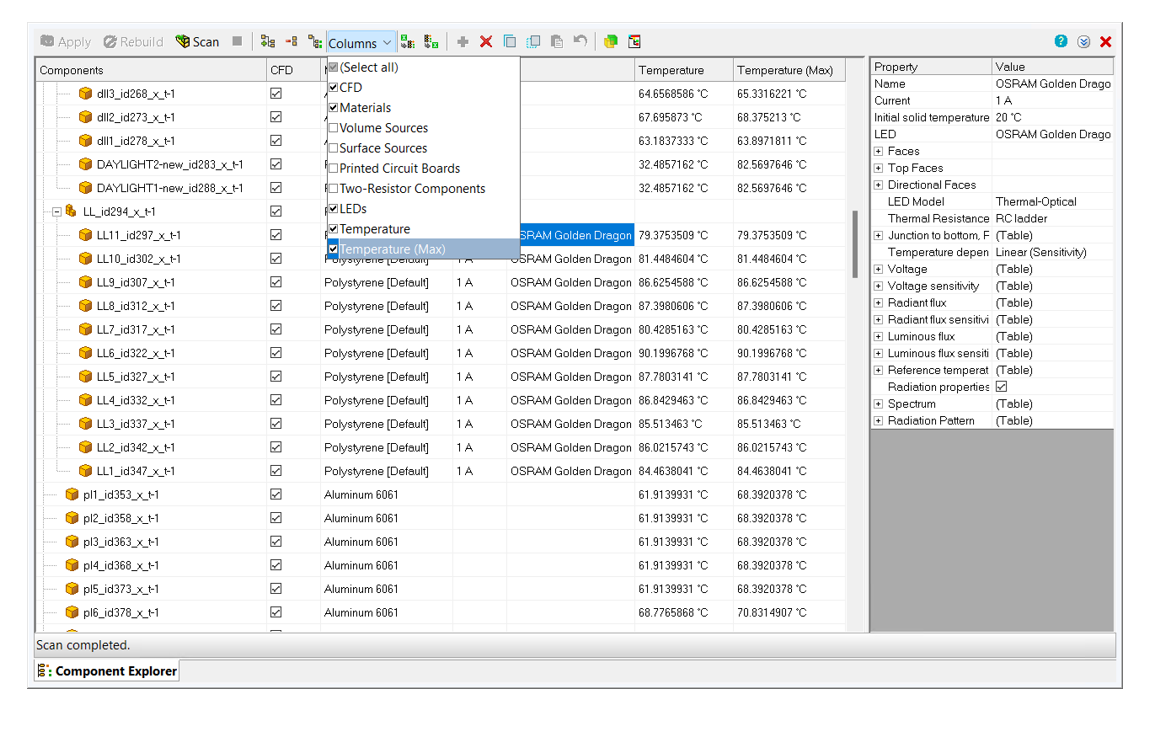This screenshot has height=740, width=1160.
Task: Expand the Faces property row
Action: 879,152
